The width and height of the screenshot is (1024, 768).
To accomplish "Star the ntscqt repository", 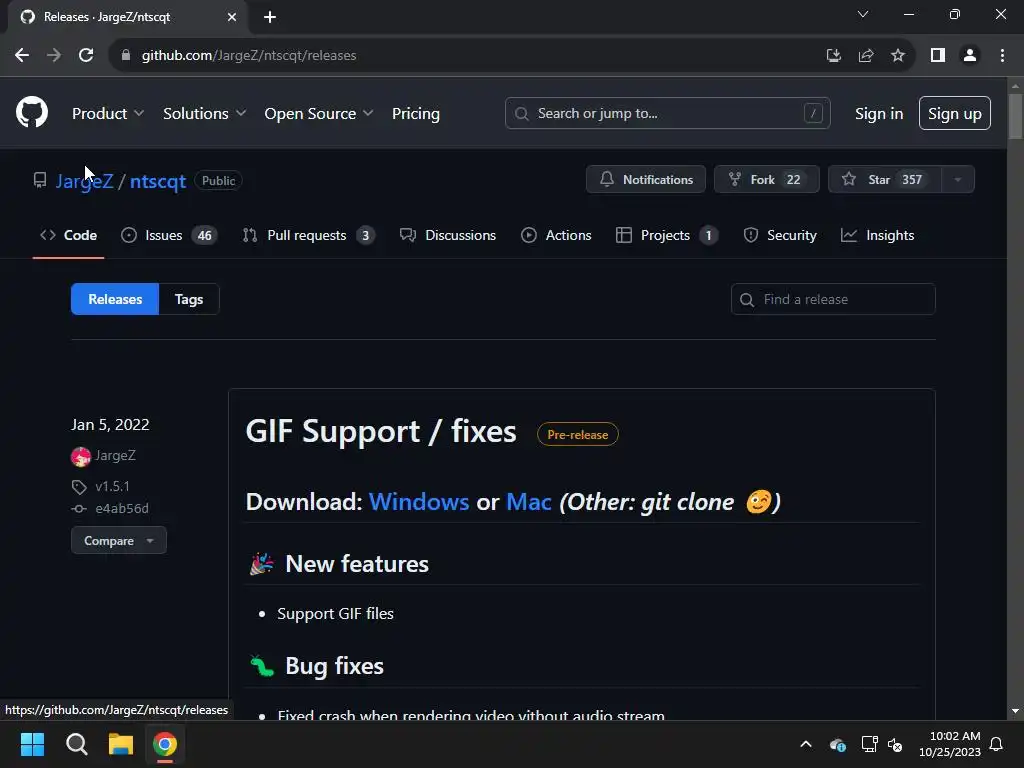I will [885, 180].
